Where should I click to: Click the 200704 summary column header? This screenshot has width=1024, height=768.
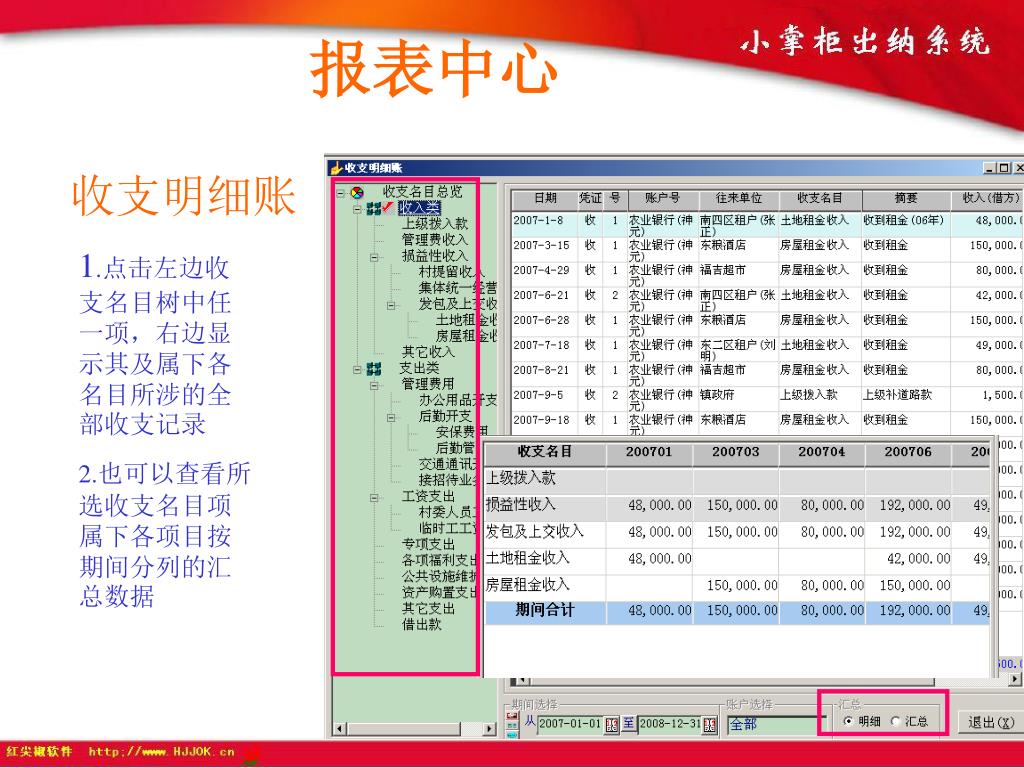(x=822, y=452)
